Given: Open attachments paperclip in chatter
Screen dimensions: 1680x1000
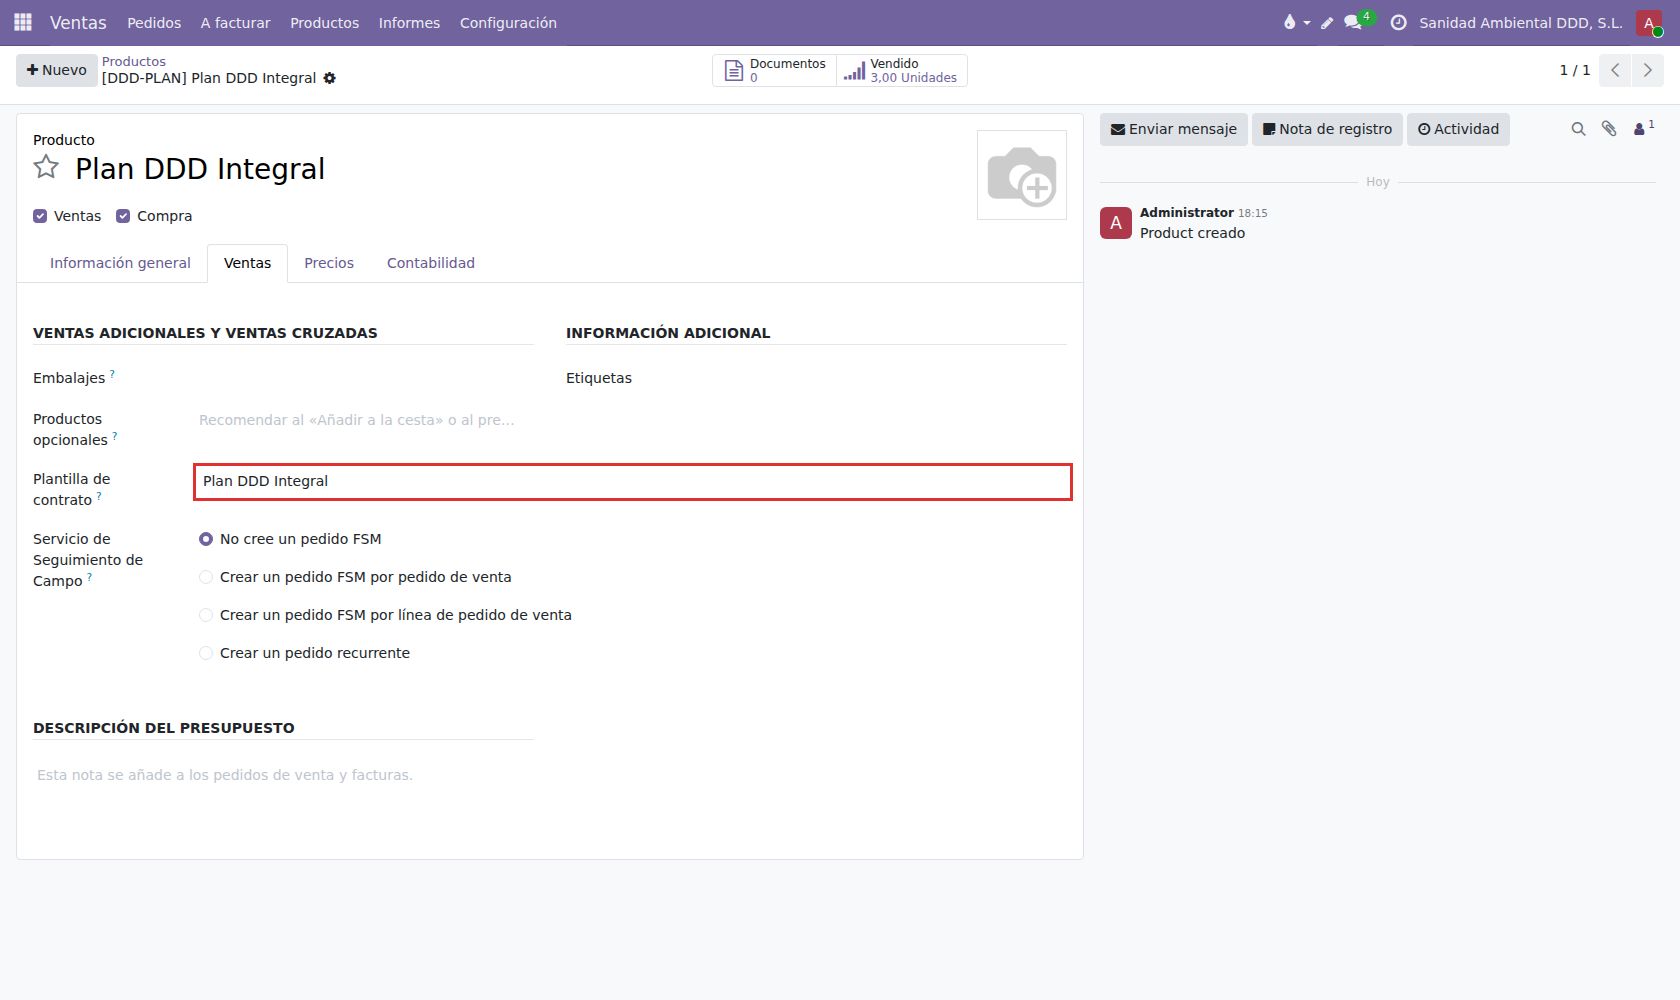Looking at the screenshot, I should coord(1609,129).
